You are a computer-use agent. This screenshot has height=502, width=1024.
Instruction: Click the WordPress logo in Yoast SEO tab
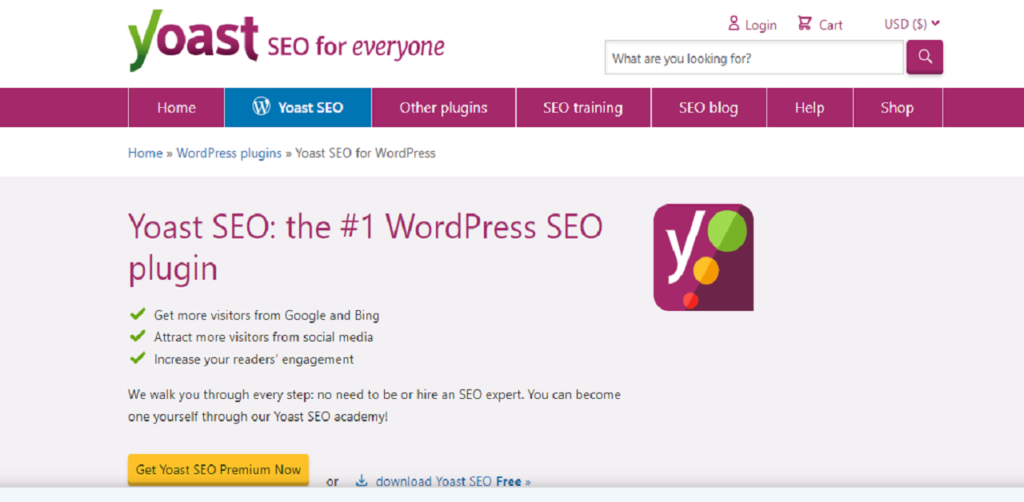tap(261, 107)
